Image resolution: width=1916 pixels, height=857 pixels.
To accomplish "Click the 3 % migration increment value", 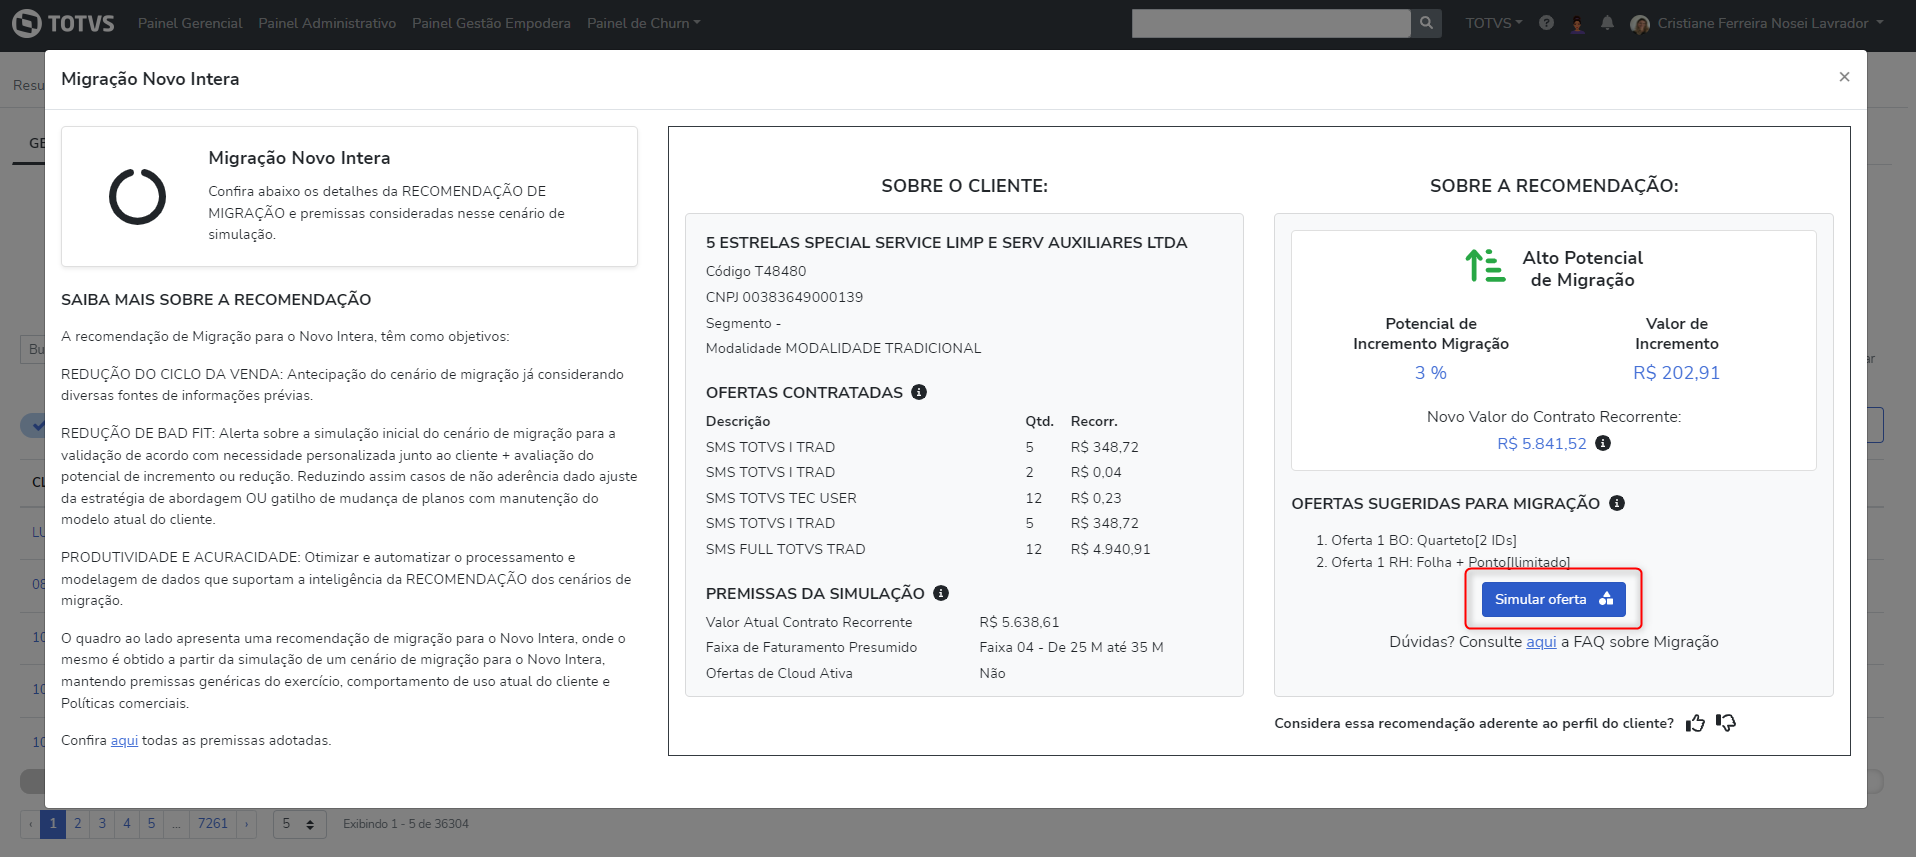I will coord(1430,373).
